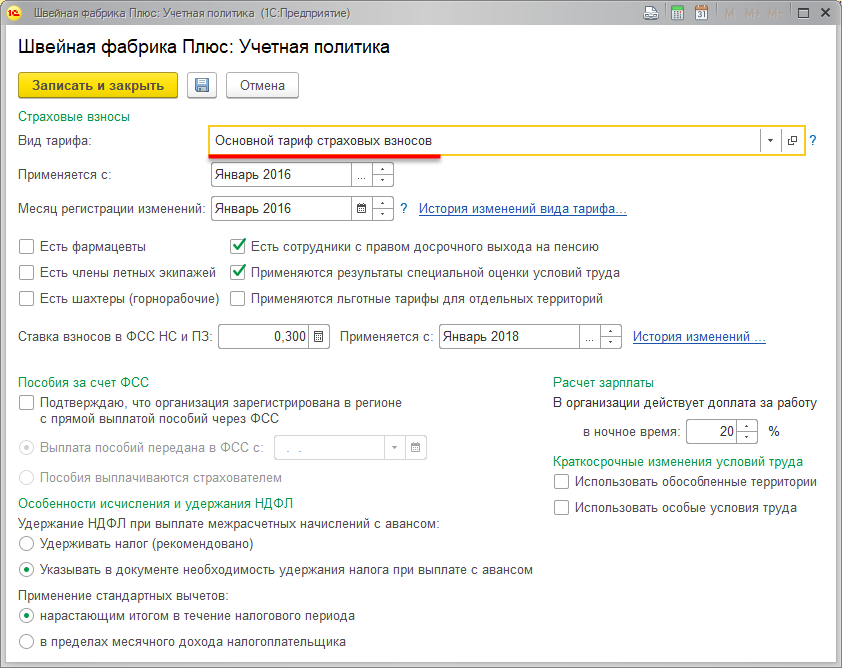Open ellipsis selector for Применяется с Январь 2018

coord(589,337)
